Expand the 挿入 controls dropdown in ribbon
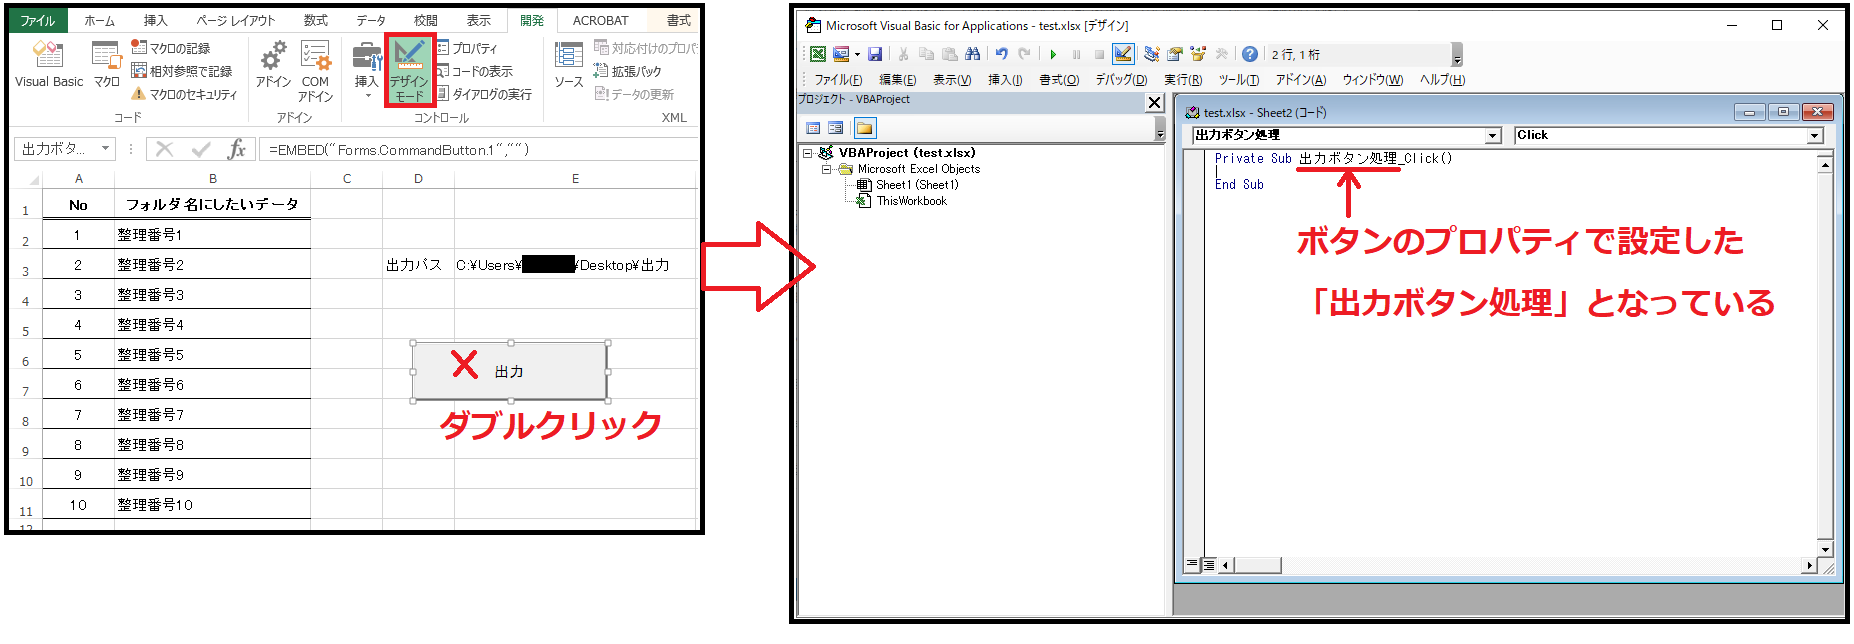1854x644 pixels. [366, 70]
